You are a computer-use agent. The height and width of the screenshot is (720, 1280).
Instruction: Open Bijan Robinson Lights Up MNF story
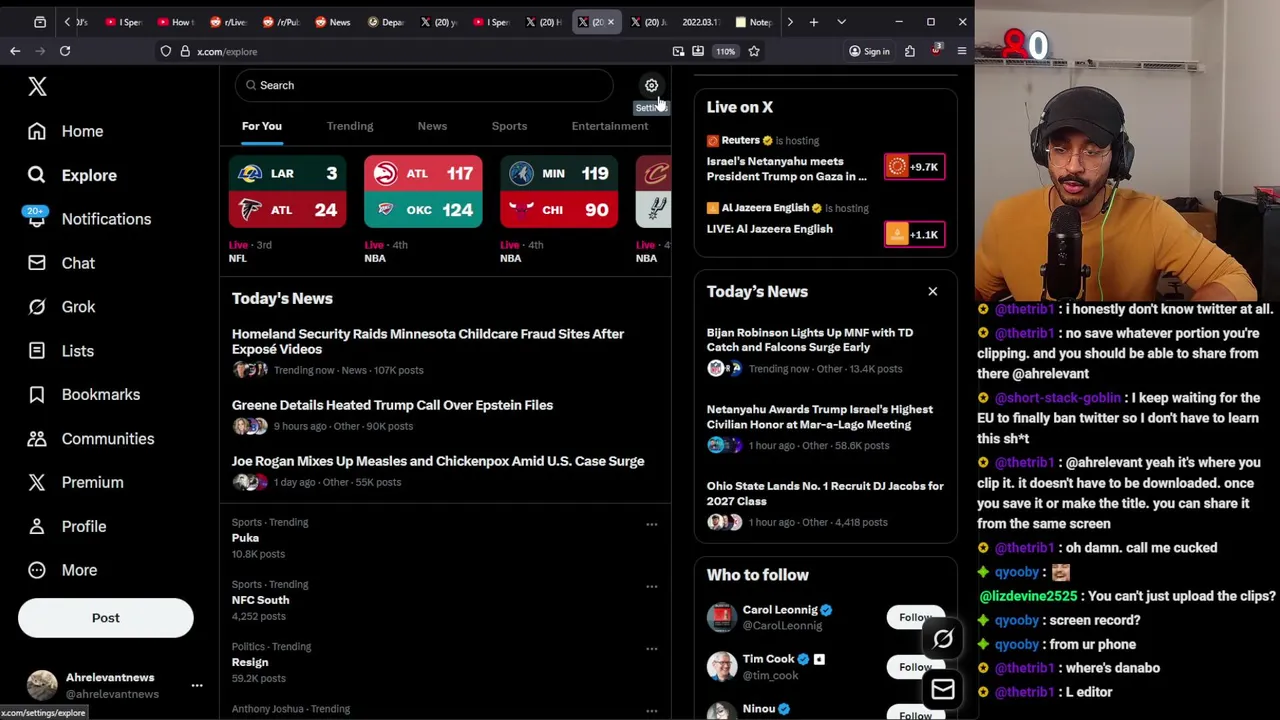(810, 340)
